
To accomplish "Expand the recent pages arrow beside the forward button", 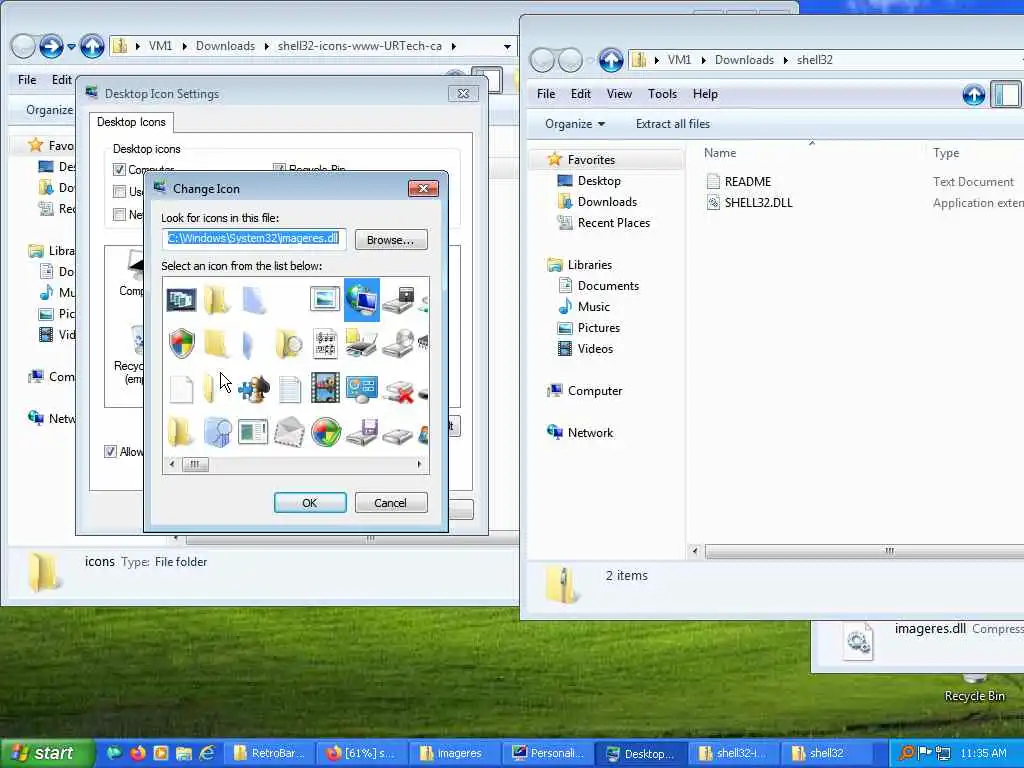I will click(72, 47).
